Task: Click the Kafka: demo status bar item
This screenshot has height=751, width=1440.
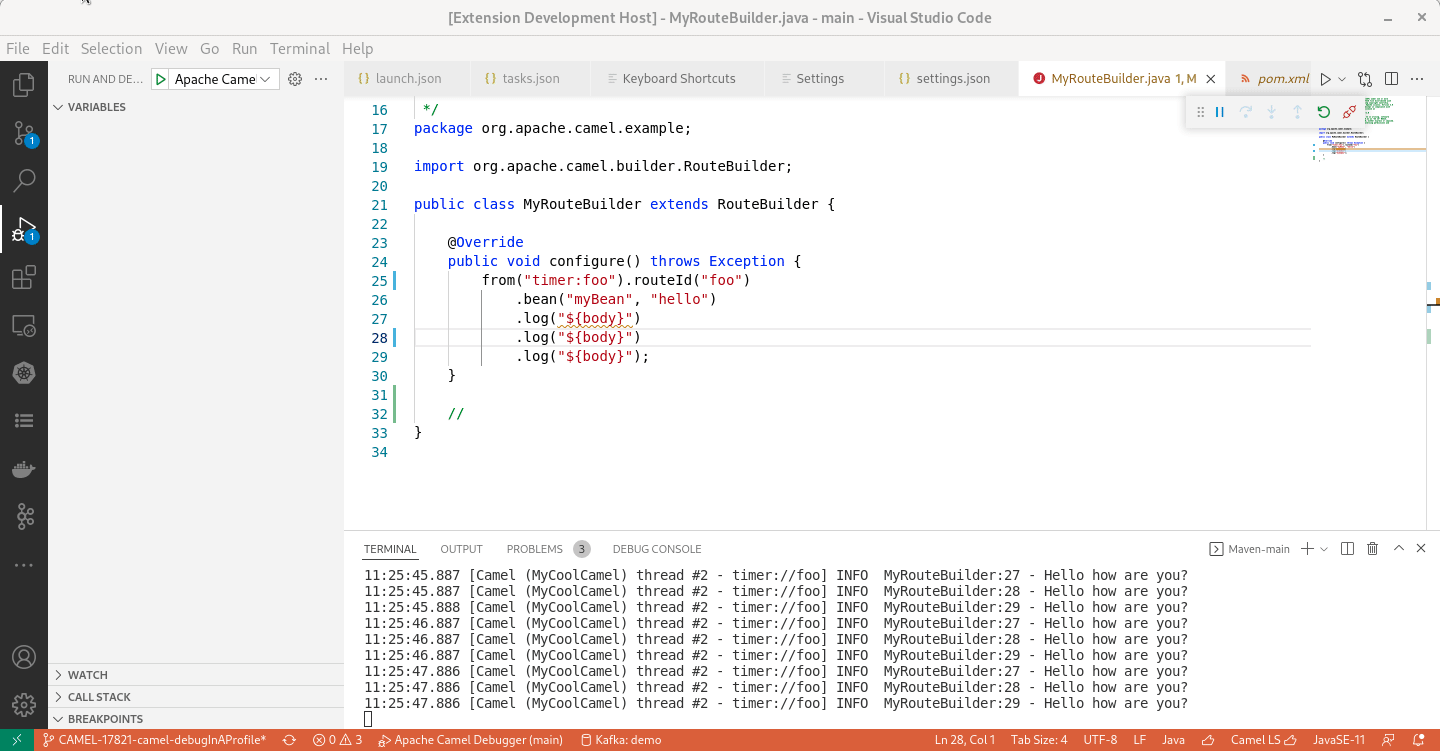Action: [620, 740]
